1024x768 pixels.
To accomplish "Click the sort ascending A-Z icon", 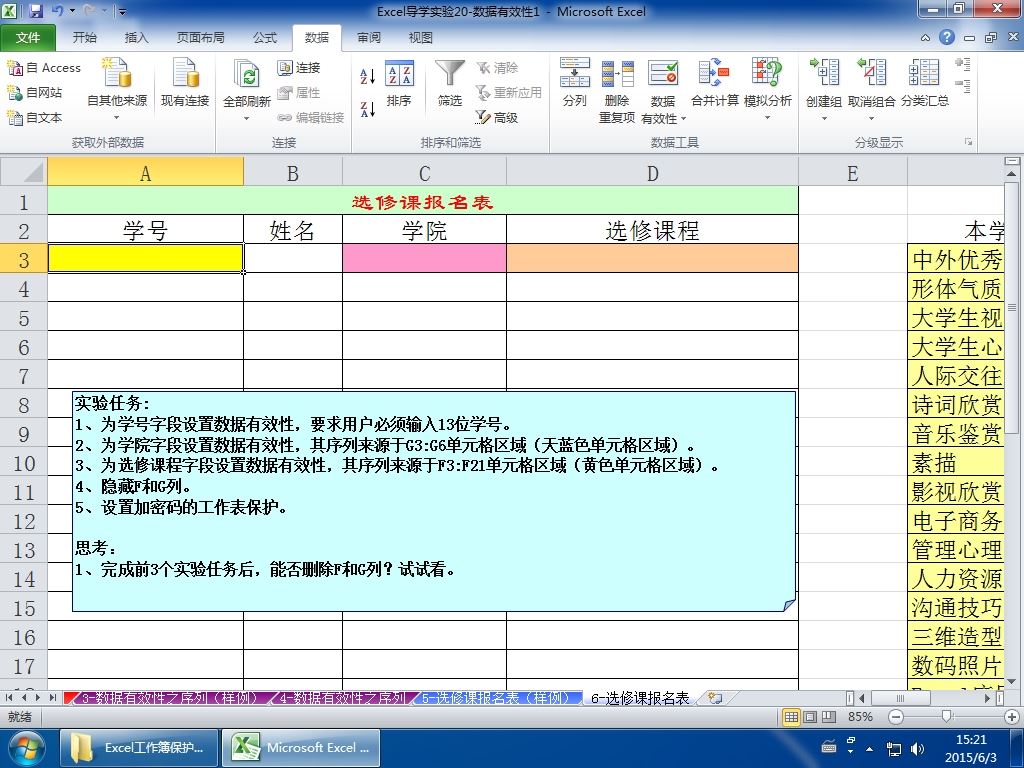I will (368, 76).
